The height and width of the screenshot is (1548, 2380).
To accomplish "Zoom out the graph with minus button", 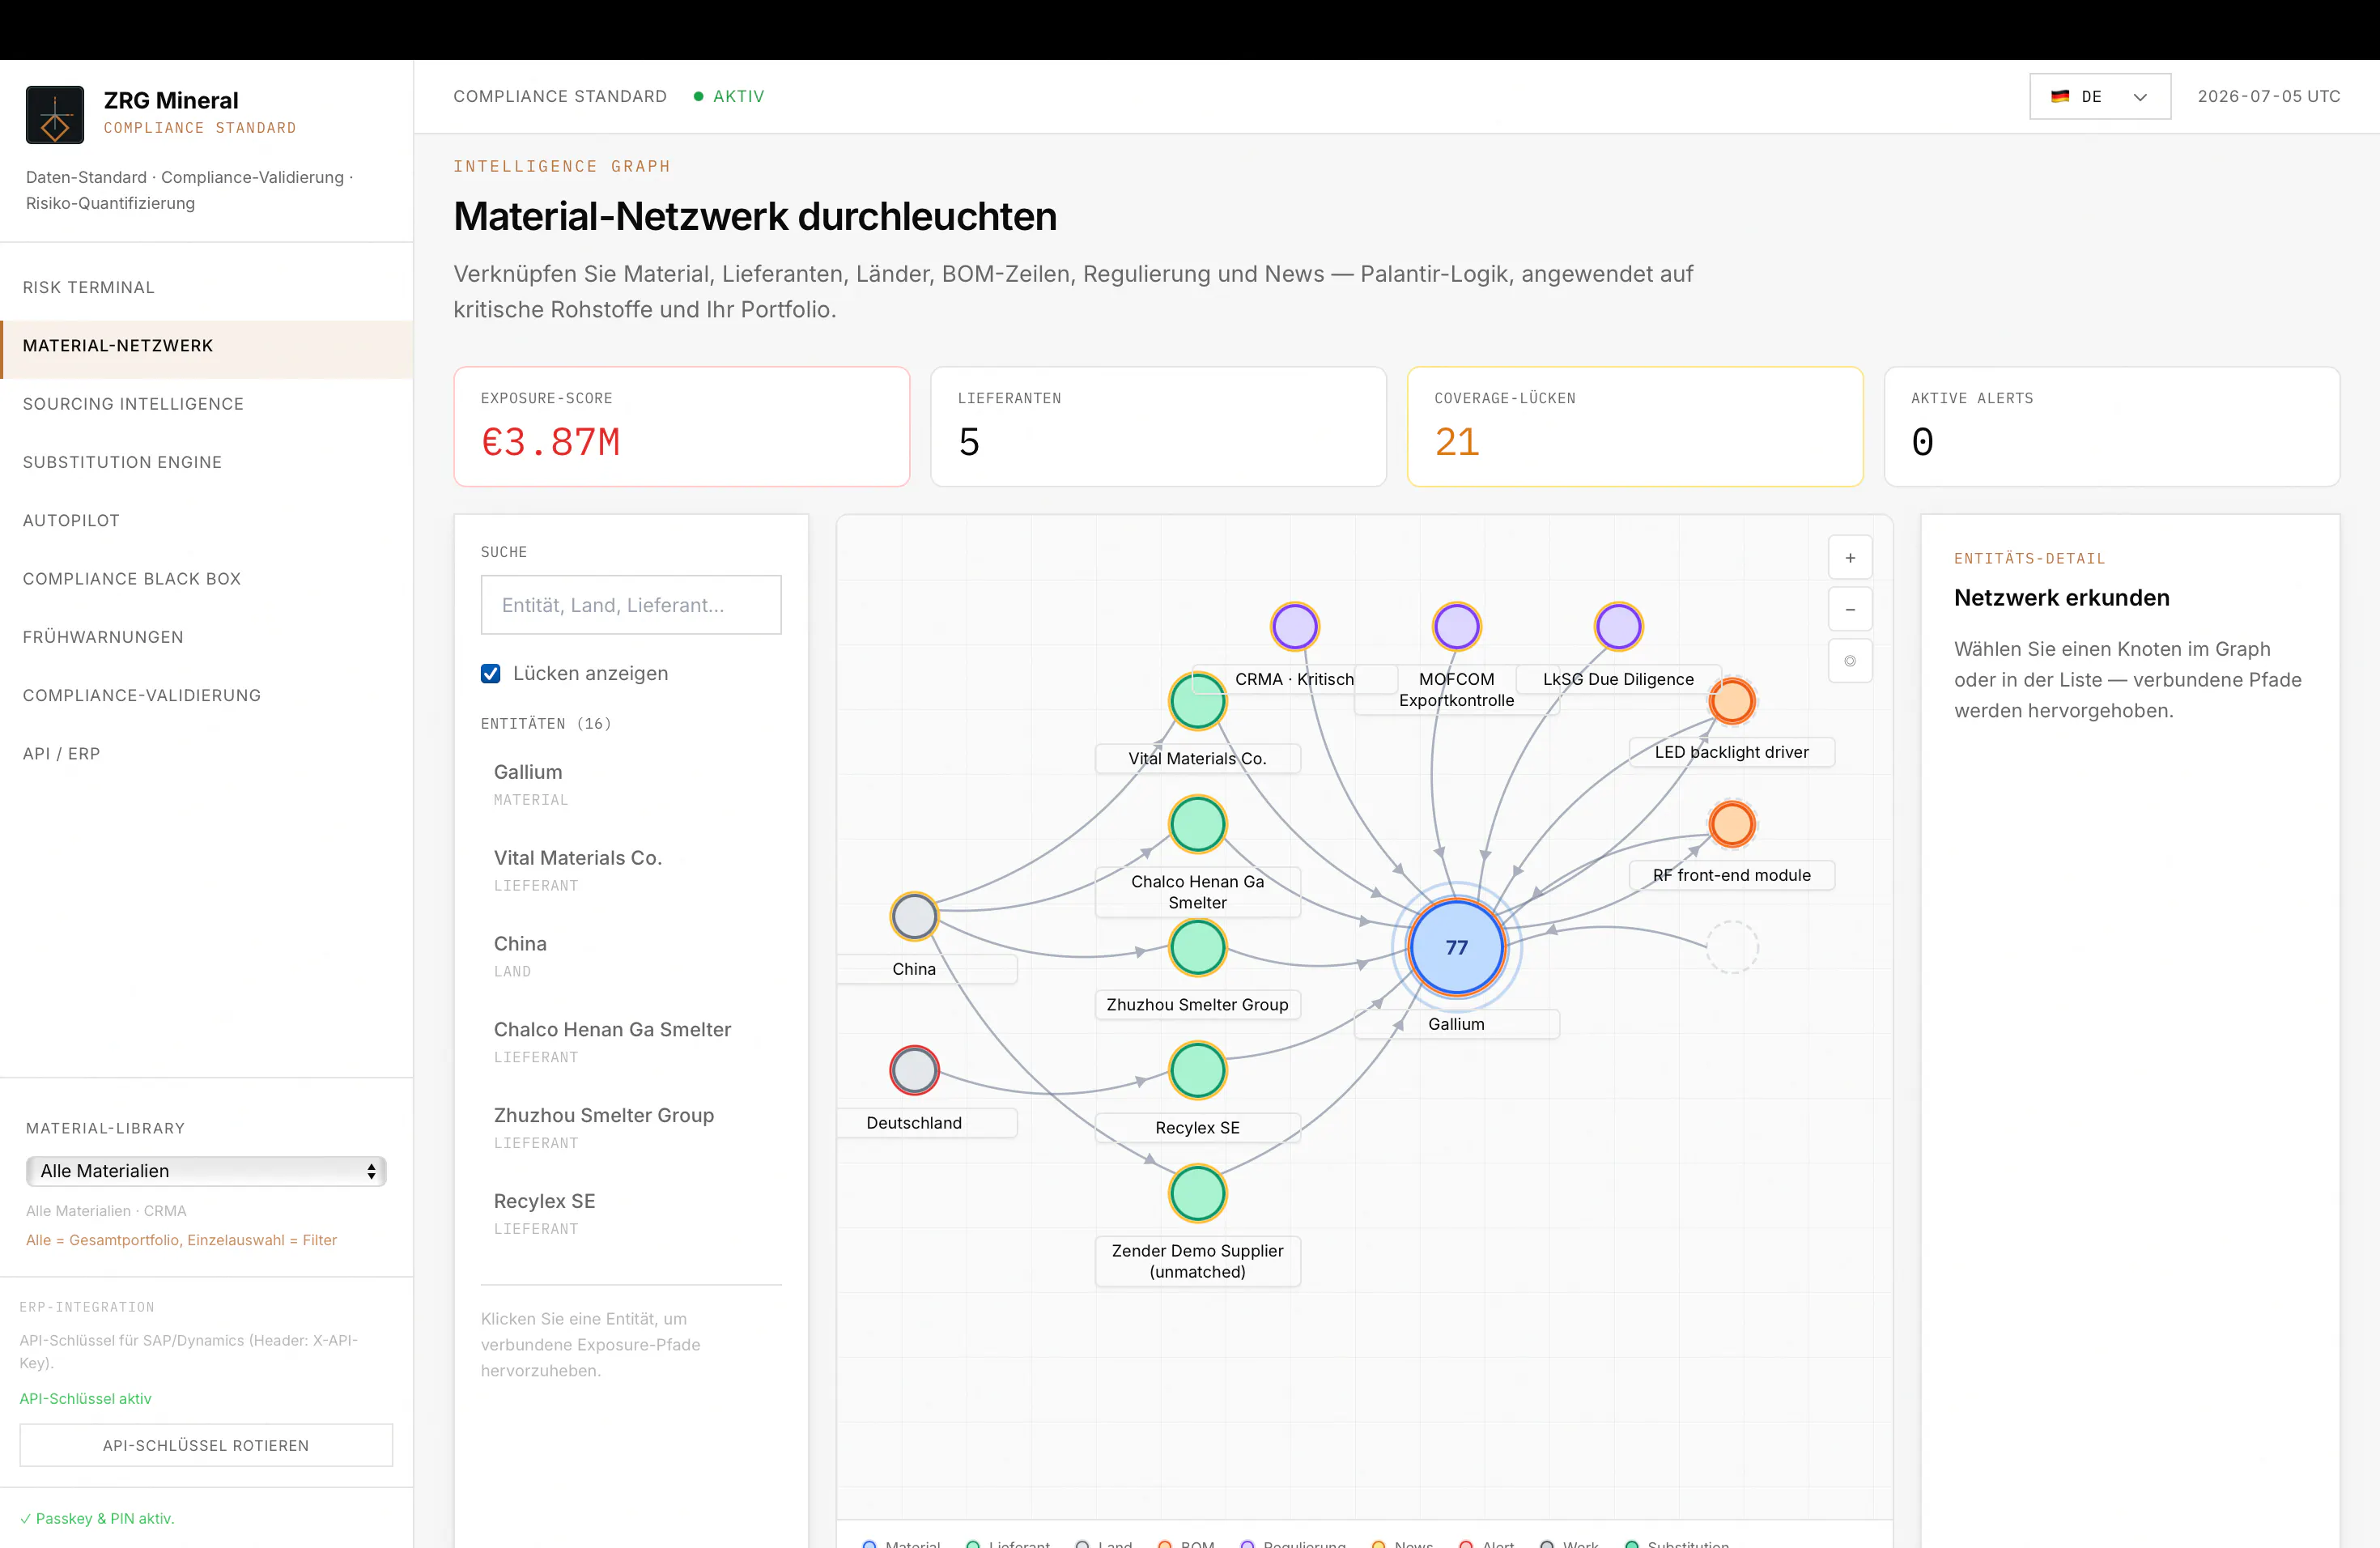I will (1850, 609).
